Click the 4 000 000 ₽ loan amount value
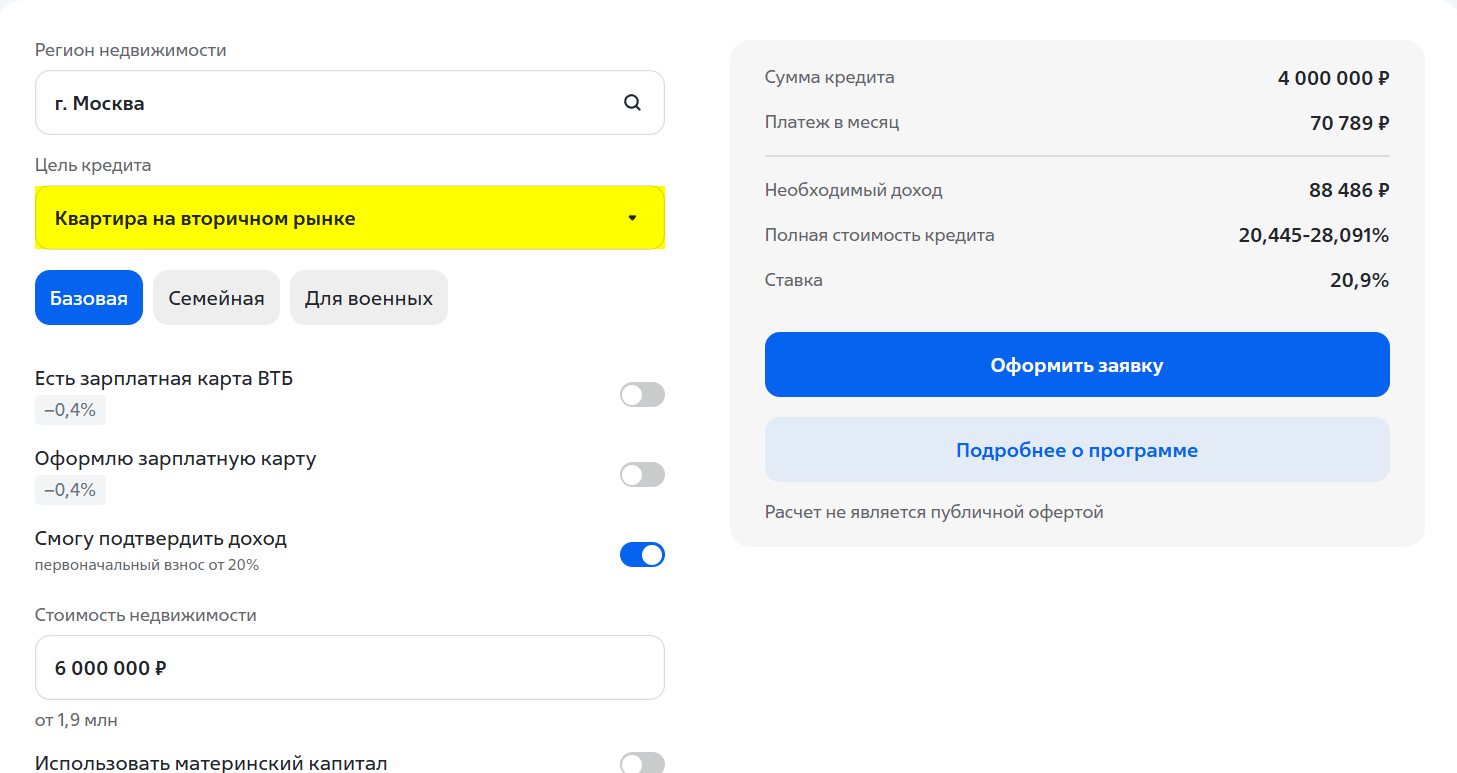 pos(1333,78)
